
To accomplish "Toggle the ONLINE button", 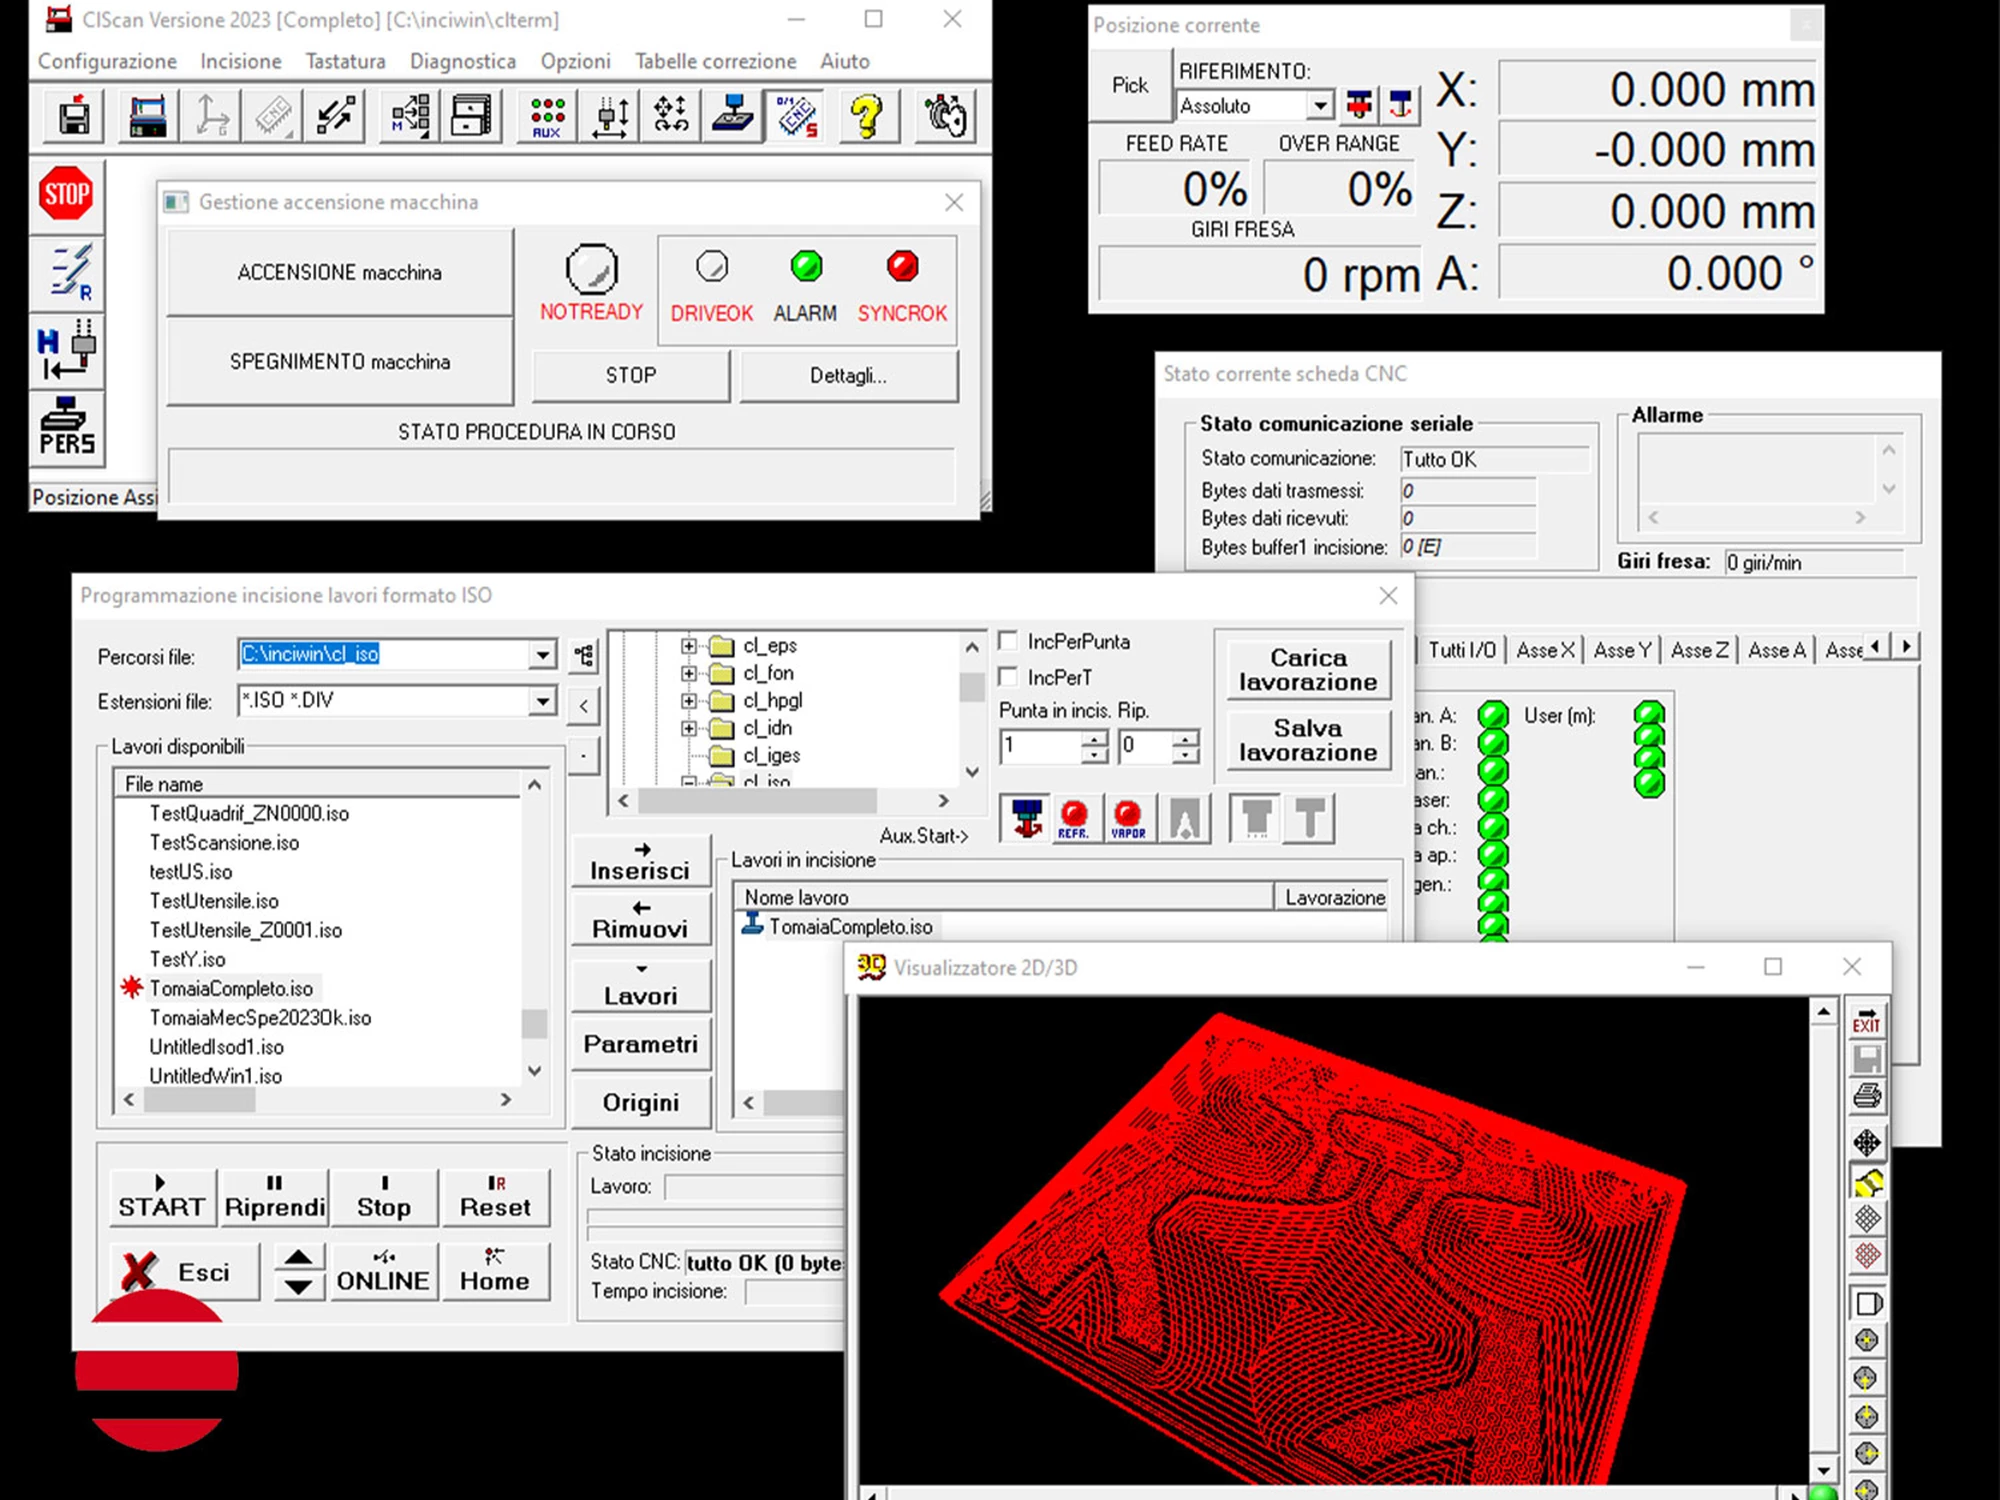I will [x=383, y=1271].
